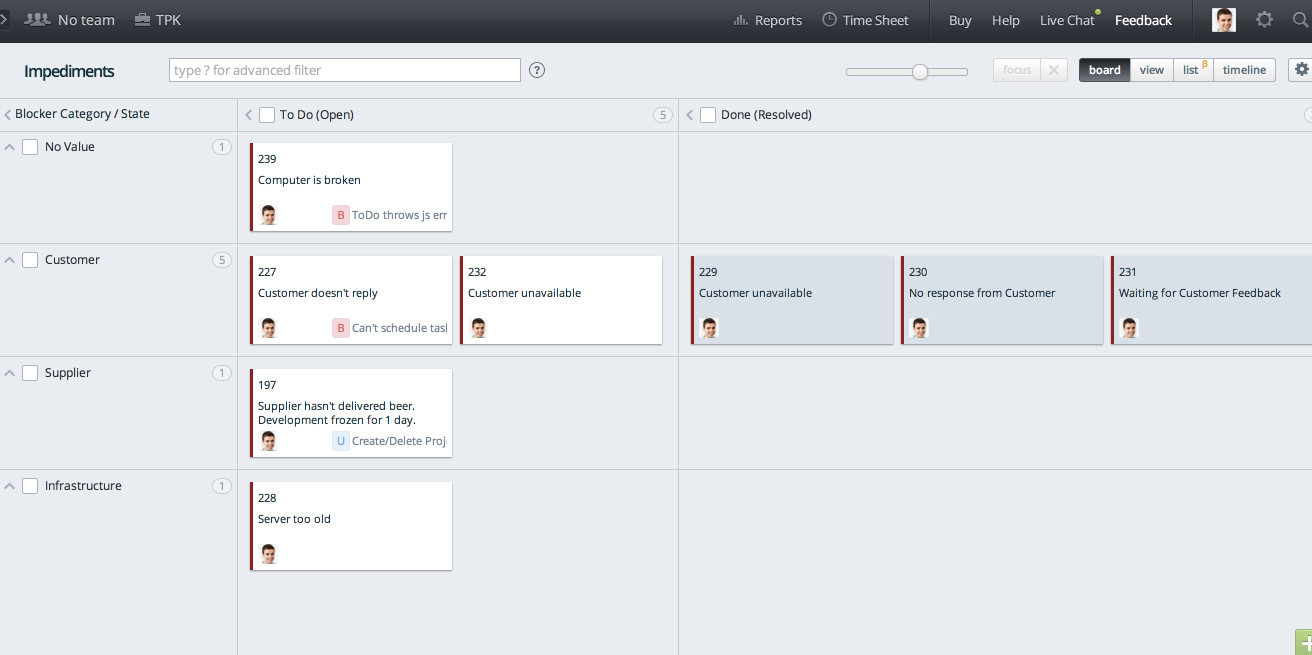Switch to the timeline view tab
Viewport: 1312px width, 655px height.
[1243, 69]
